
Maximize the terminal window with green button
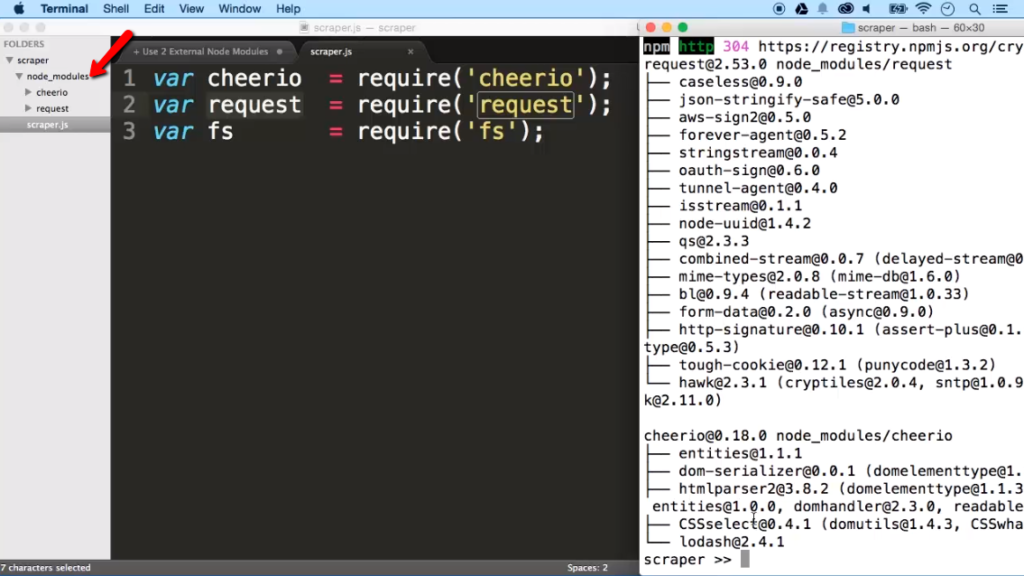(x=682, y=27)
